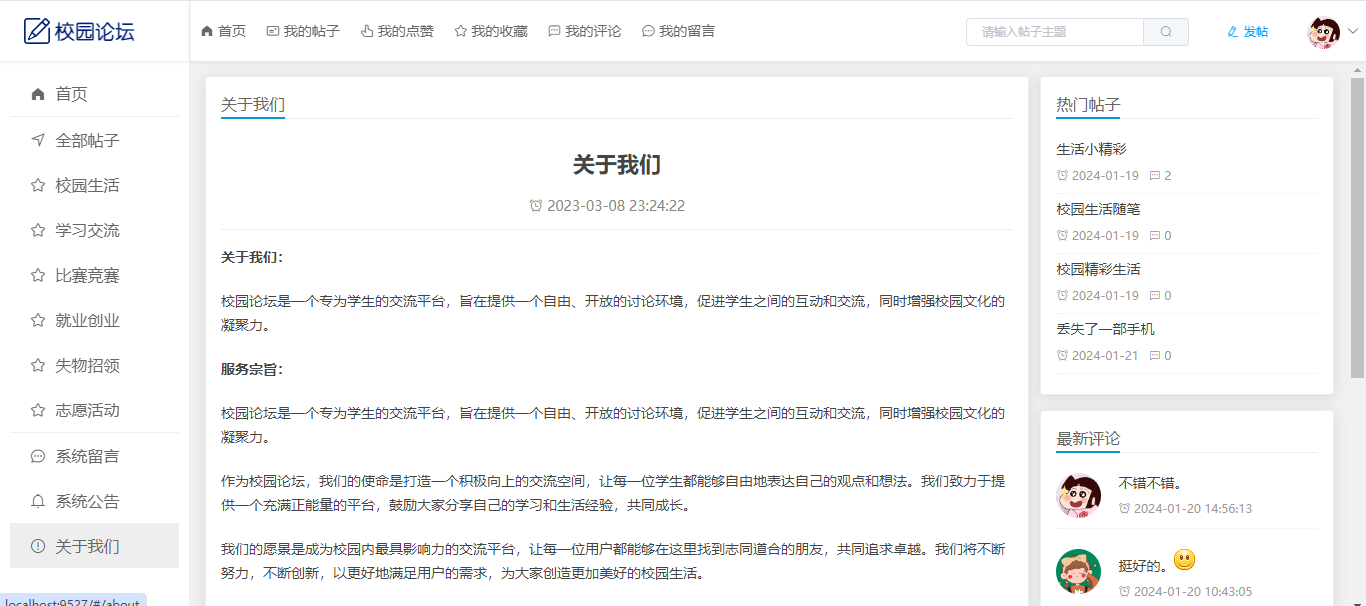Viewport: 1366px width, 606px height.
Task: Click the info circle icon beside 关于我们
Action: [x=38, y=546]
